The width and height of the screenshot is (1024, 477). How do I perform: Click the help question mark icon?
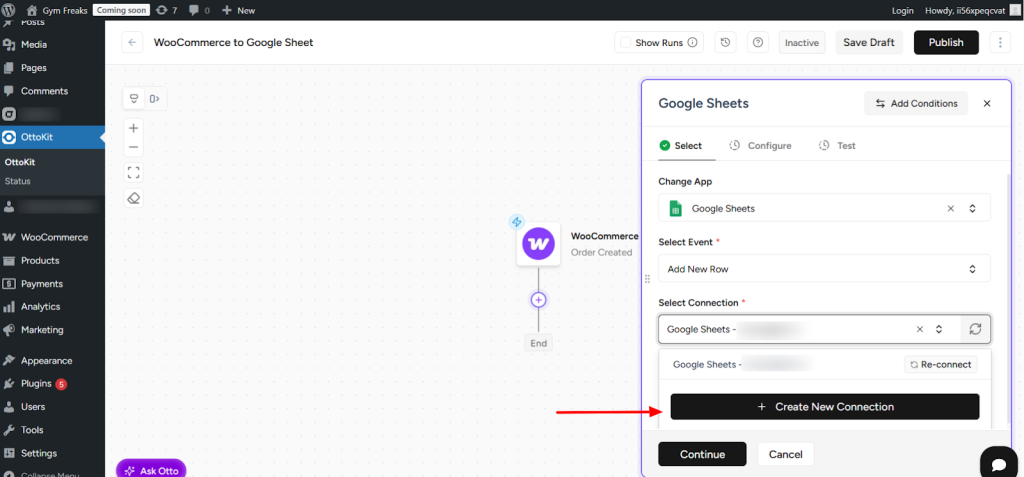click(757, 43)
